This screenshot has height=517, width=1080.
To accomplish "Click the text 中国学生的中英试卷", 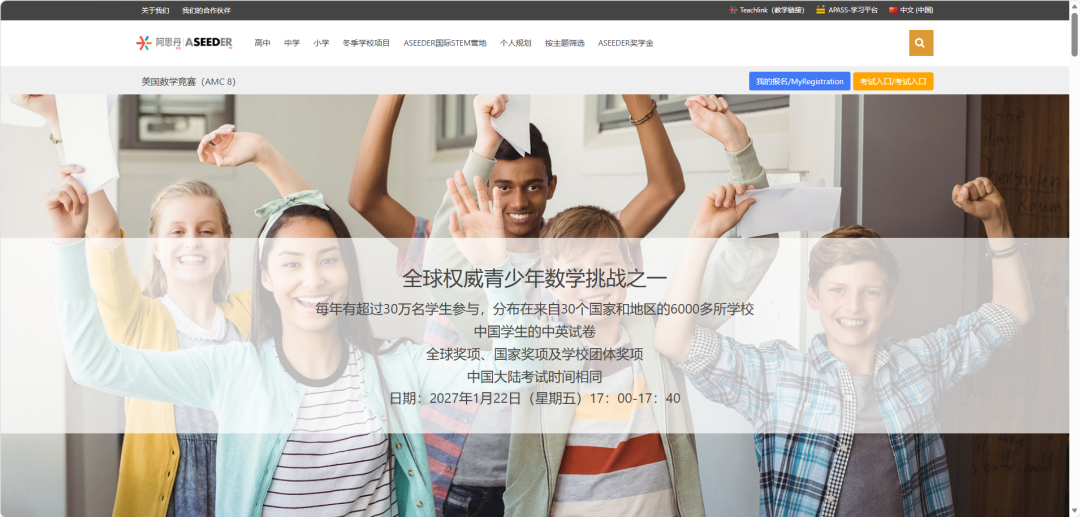I will [x=534, y=332].
